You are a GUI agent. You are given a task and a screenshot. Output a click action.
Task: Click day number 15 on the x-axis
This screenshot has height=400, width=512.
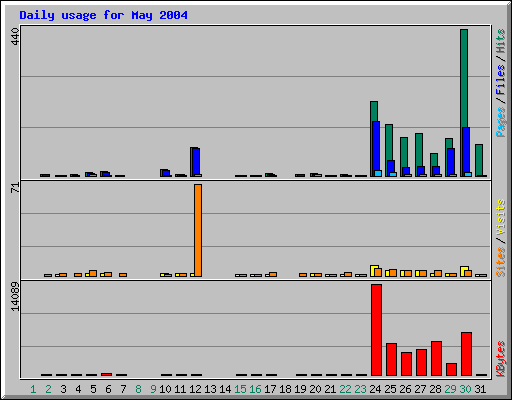[x=240, y=389]
